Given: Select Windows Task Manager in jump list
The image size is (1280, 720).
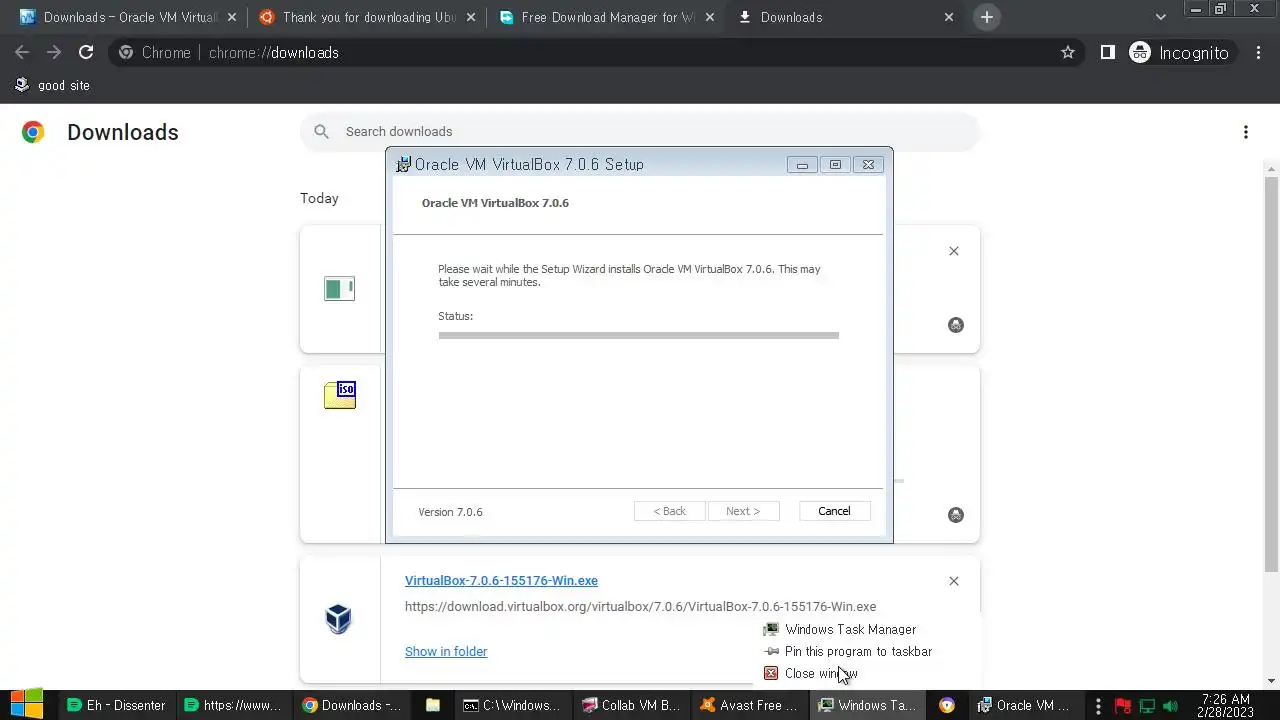Looking at the screenshot, I should [x=850, y=629].
